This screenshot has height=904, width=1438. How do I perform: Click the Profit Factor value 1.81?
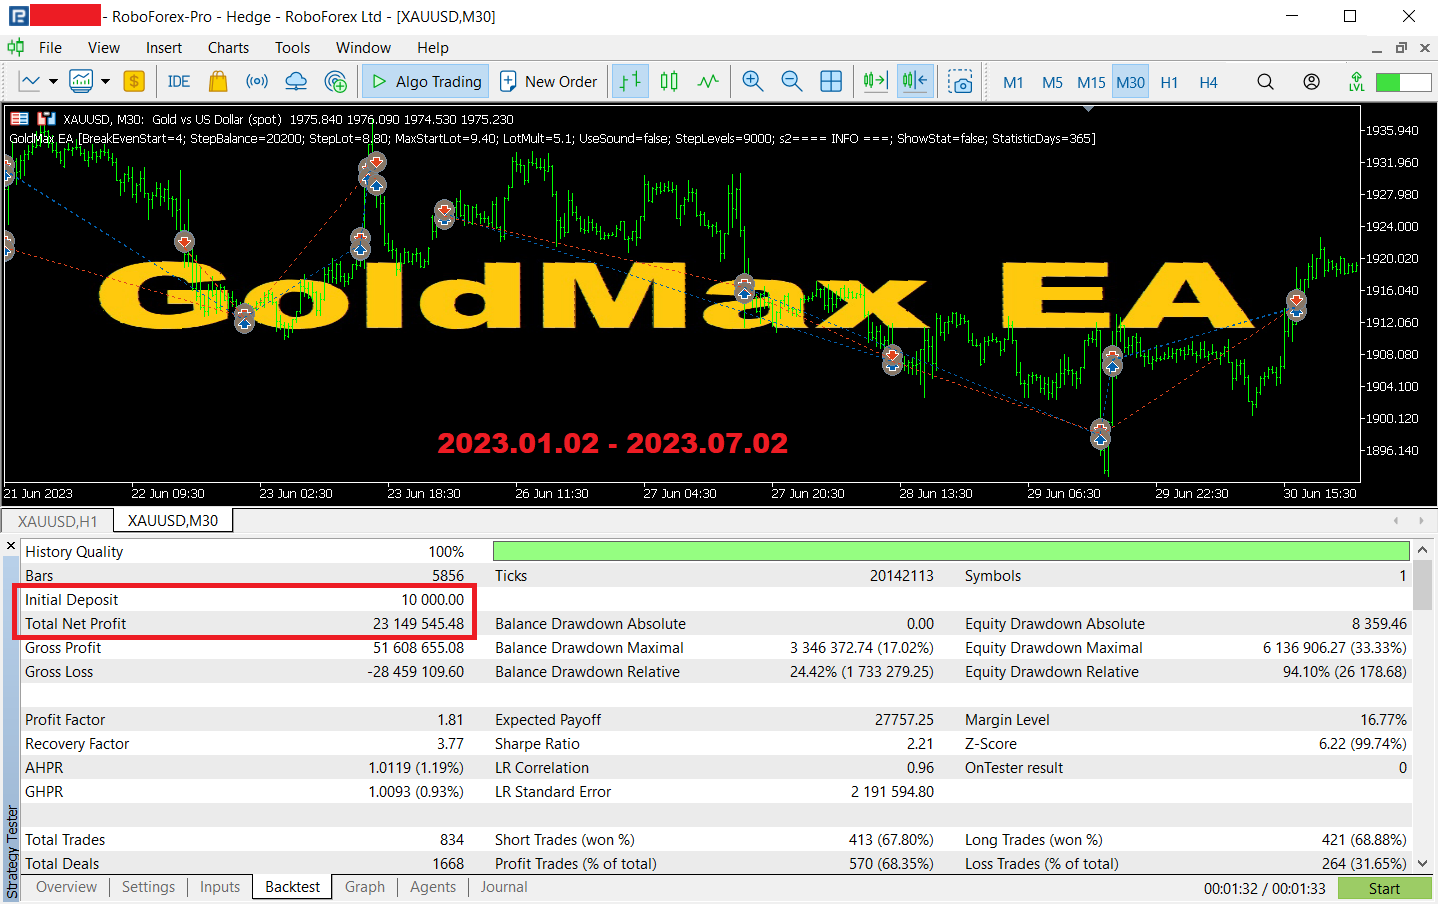pyautogui.click(x=450, y=720)
